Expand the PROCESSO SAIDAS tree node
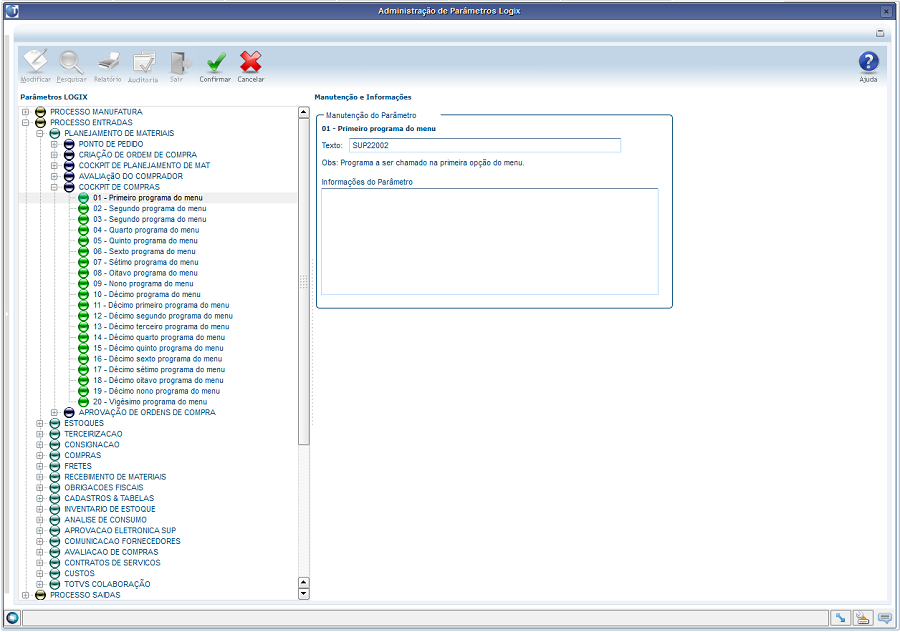The image size is (900, 632). [25, 595]
